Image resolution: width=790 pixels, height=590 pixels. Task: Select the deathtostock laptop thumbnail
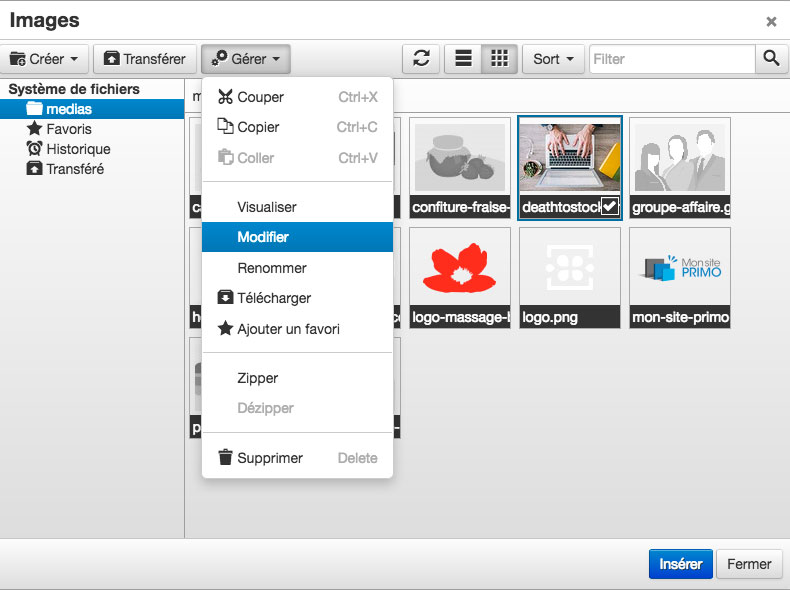(x=570, y=168)
